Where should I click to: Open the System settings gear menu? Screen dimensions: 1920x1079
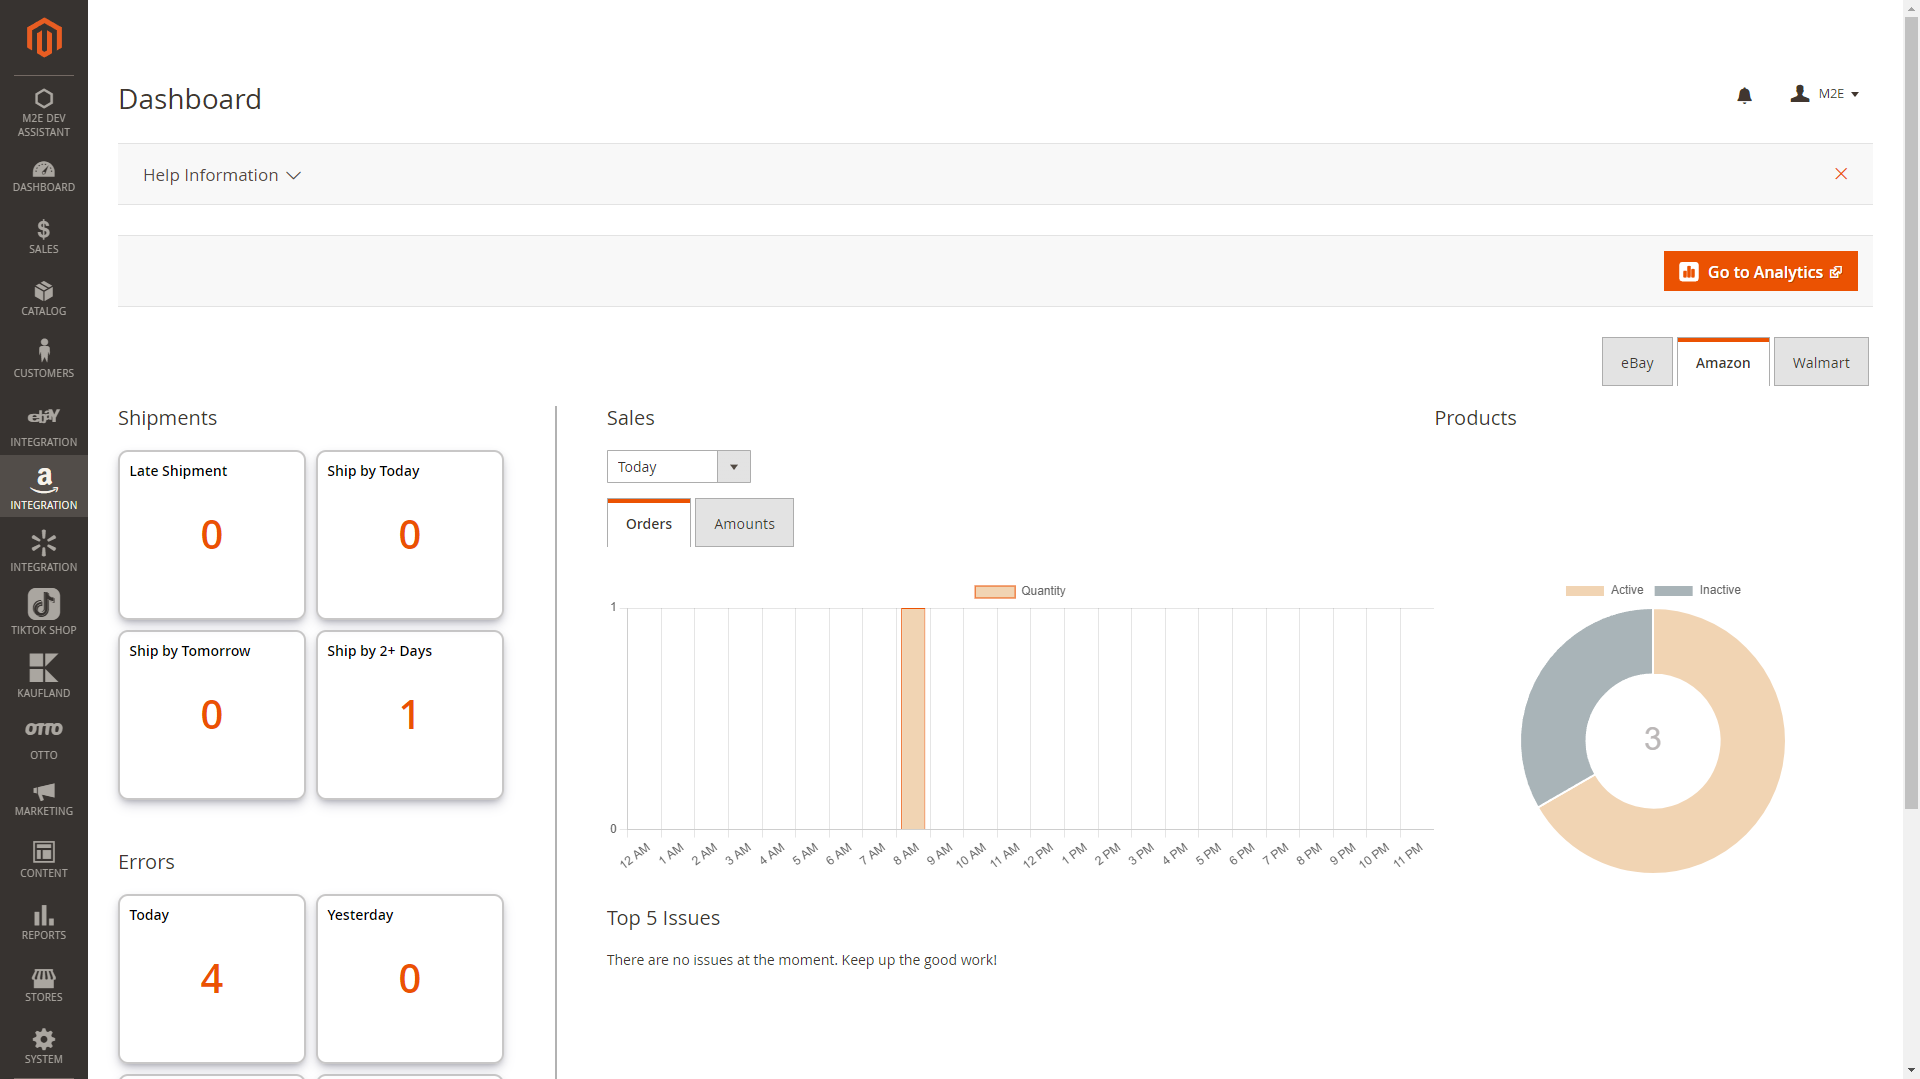click(44, 1046)
